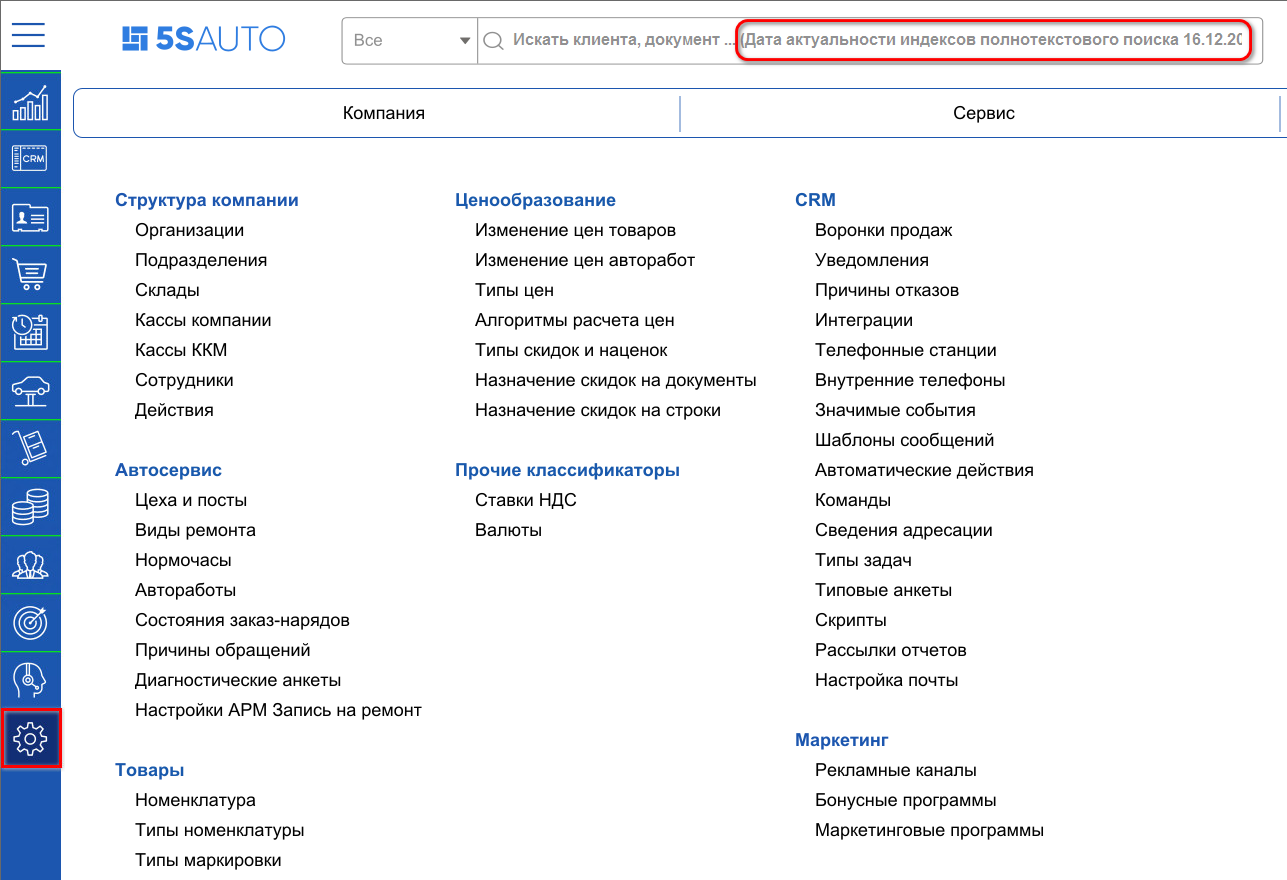The image size is (1287, 880).
Task: Open the support headset icon
Action: pos(30,680)
